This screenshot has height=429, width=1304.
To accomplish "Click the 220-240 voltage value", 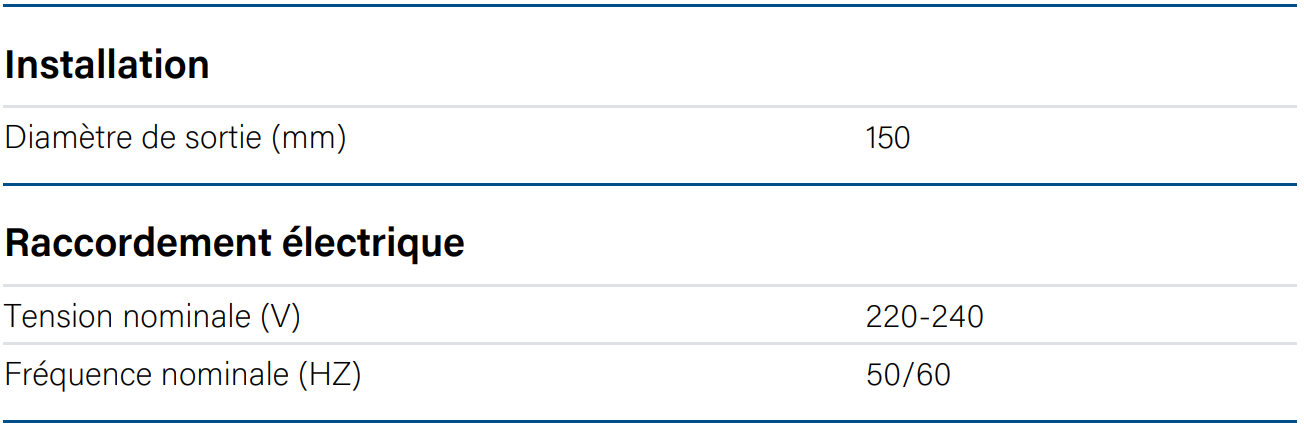I will coord(924,317).
